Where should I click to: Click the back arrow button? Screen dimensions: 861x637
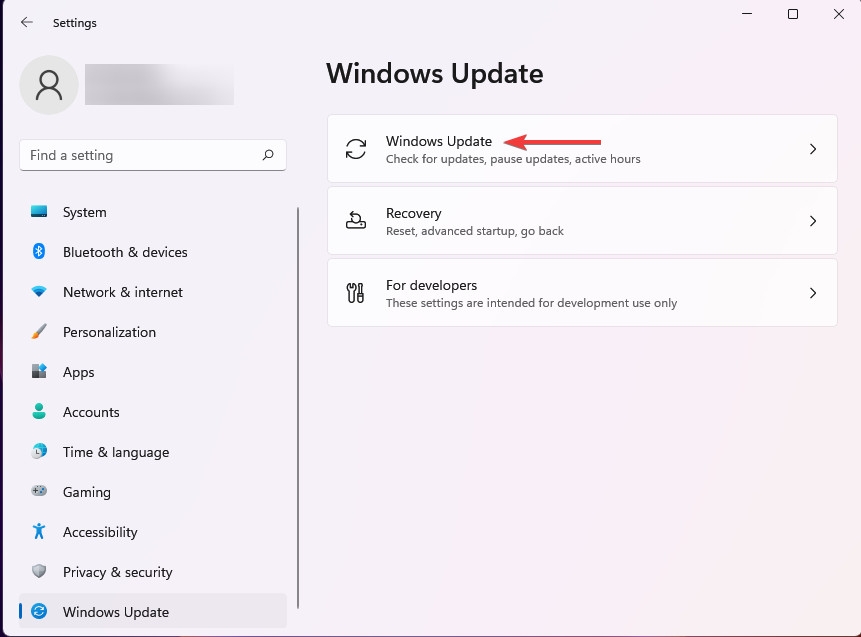click(x=26, y=22)
